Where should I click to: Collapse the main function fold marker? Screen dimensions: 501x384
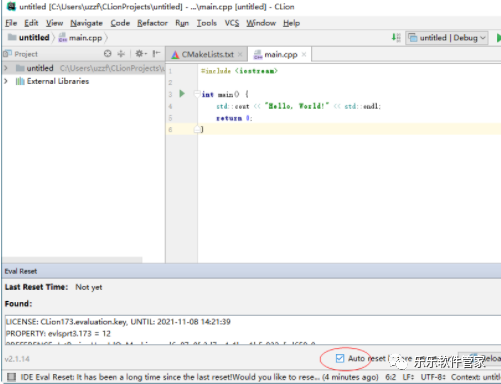[x=197, y=94]
